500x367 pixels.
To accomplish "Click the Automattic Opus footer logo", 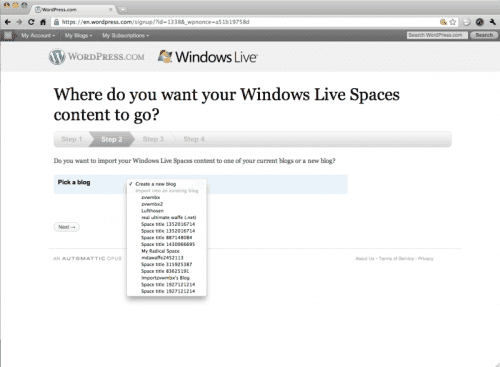I will [x=87, y=259].
